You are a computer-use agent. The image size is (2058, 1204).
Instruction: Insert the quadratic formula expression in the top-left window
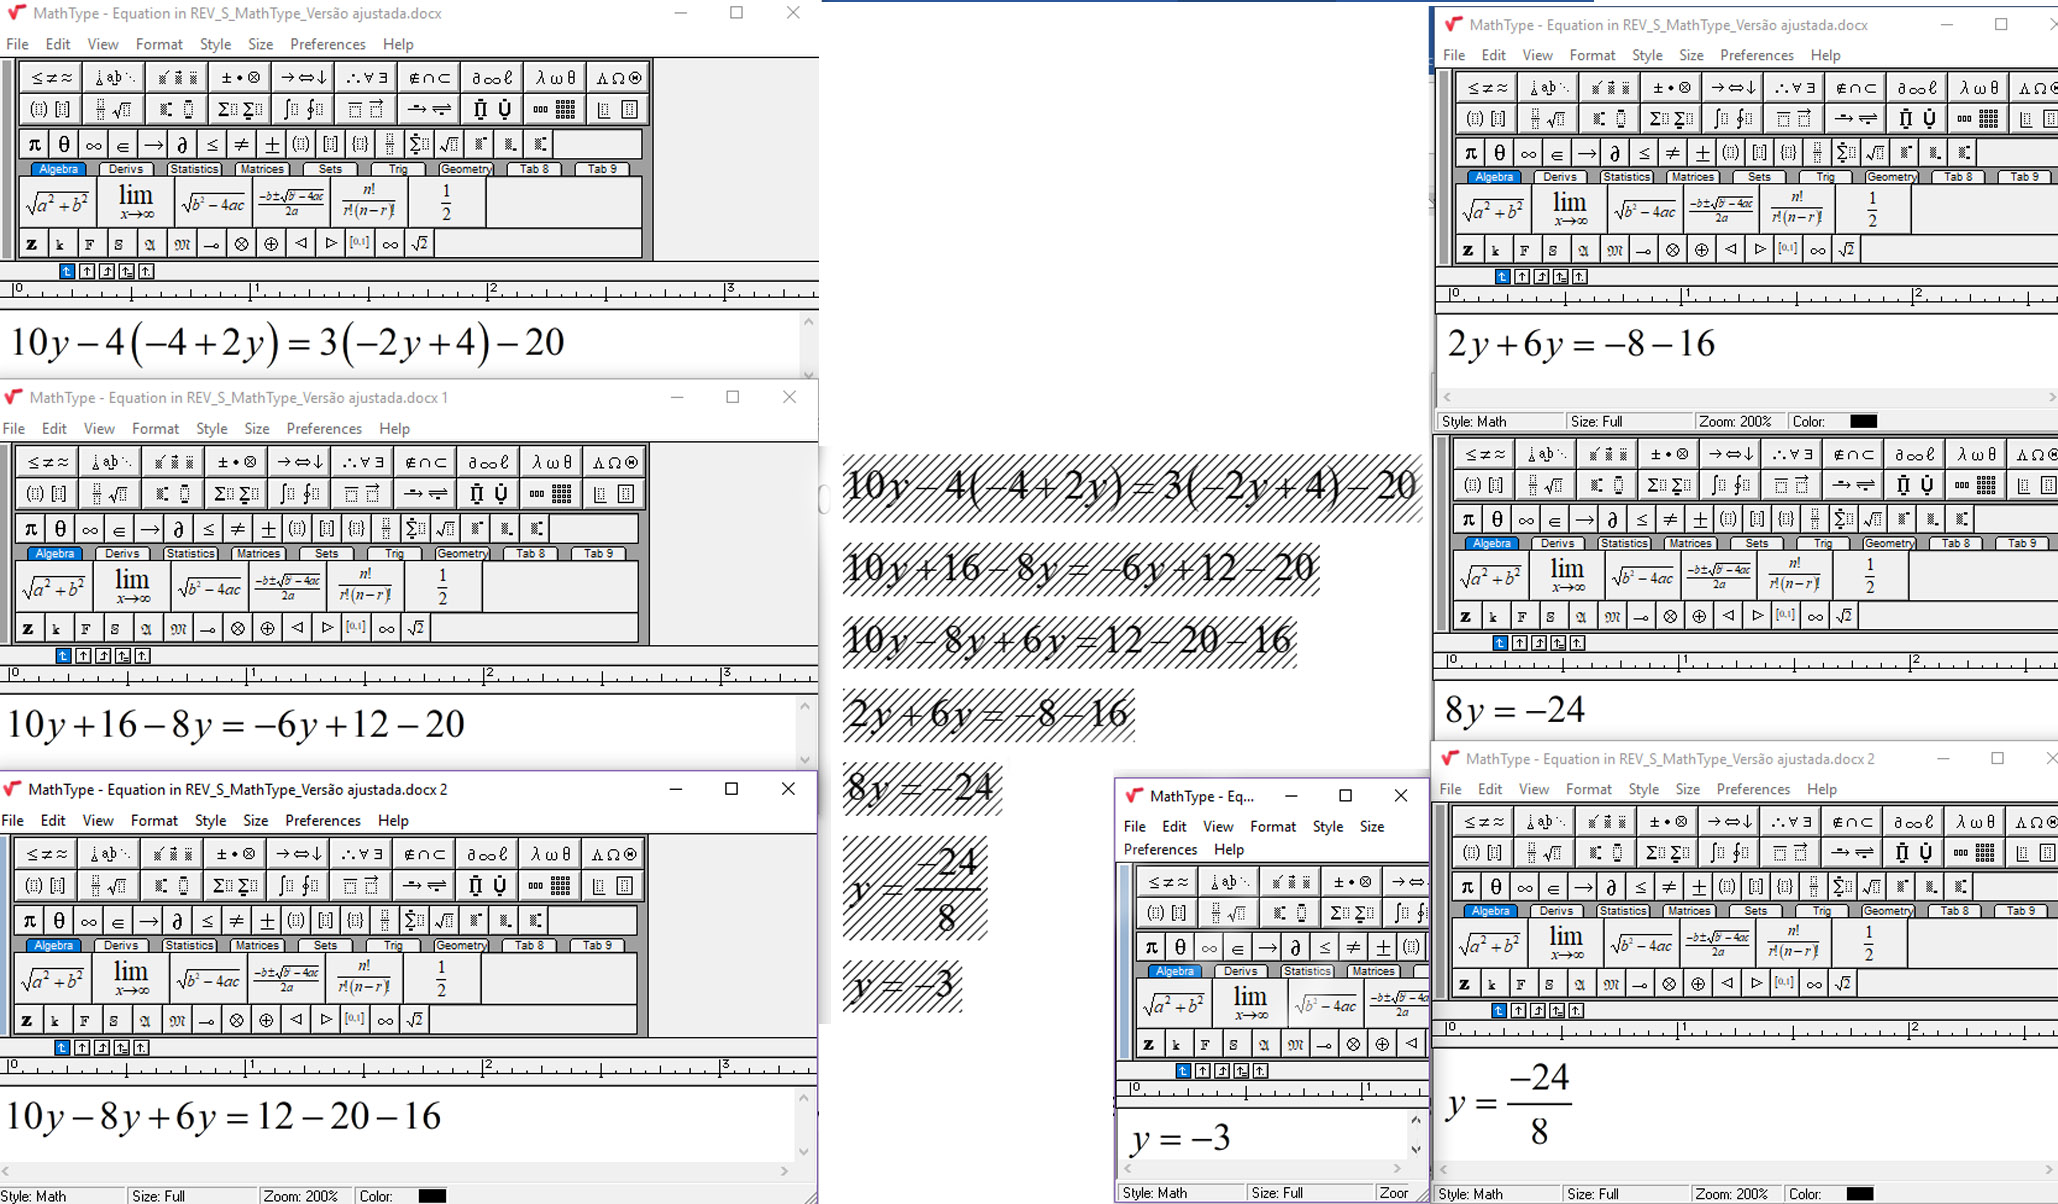click(291, 203)
